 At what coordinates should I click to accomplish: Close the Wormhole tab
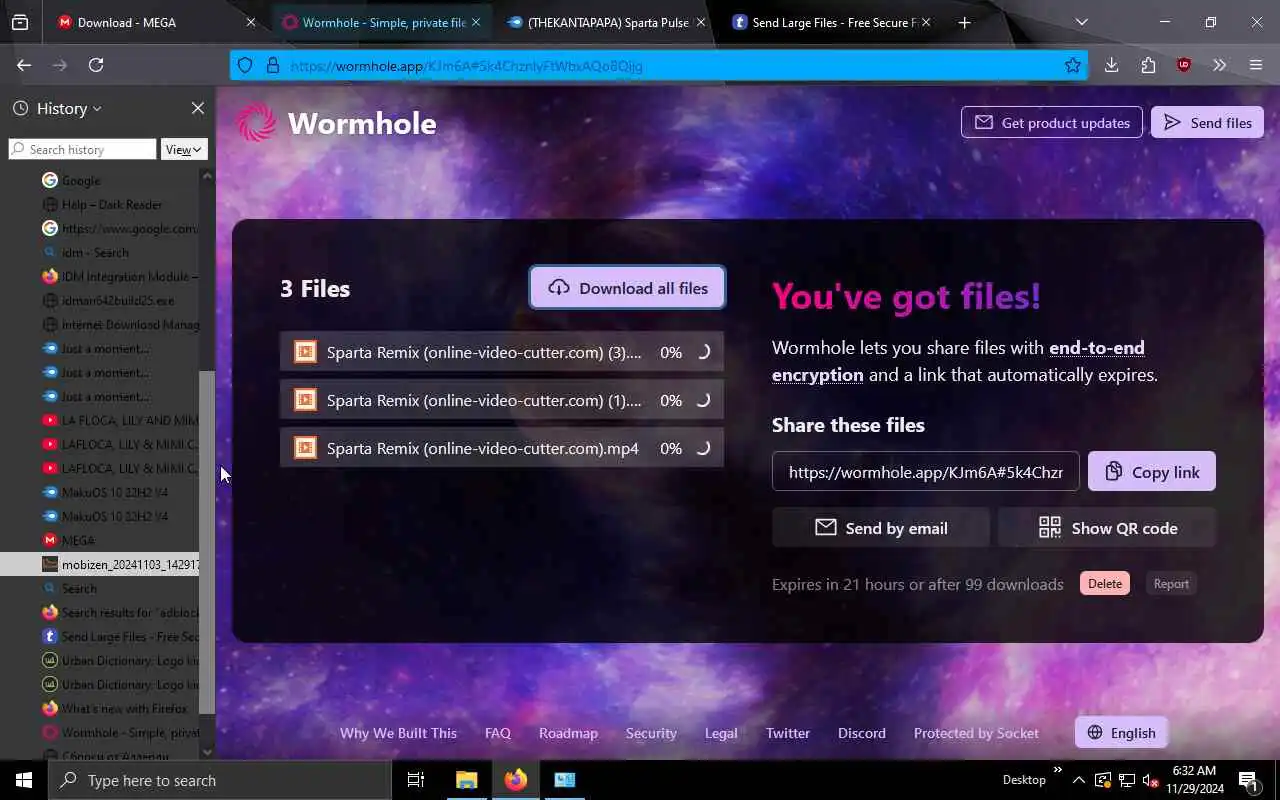476,22
